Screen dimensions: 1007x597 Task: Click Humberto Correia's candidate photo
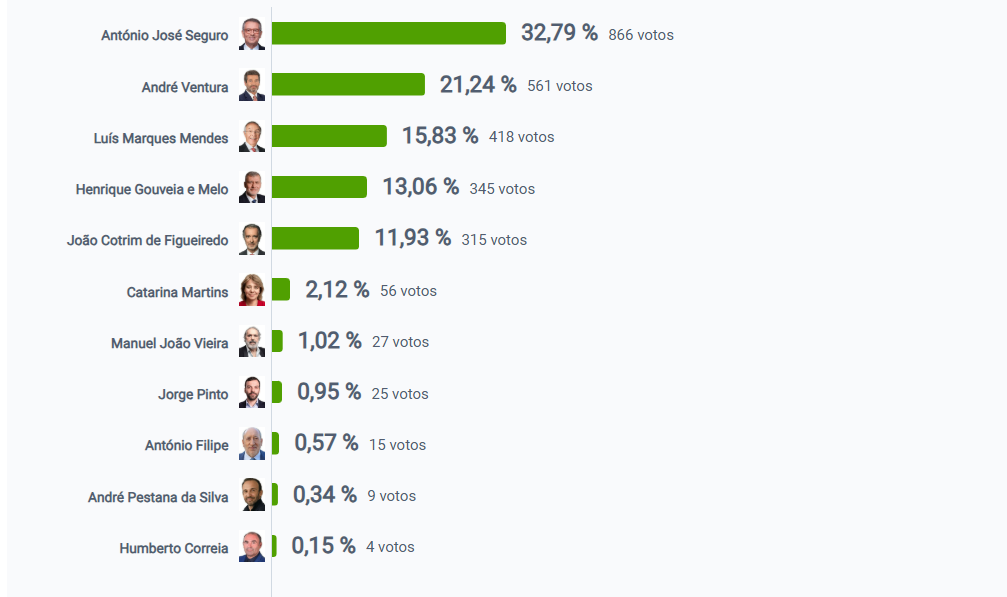coord(252,547)
